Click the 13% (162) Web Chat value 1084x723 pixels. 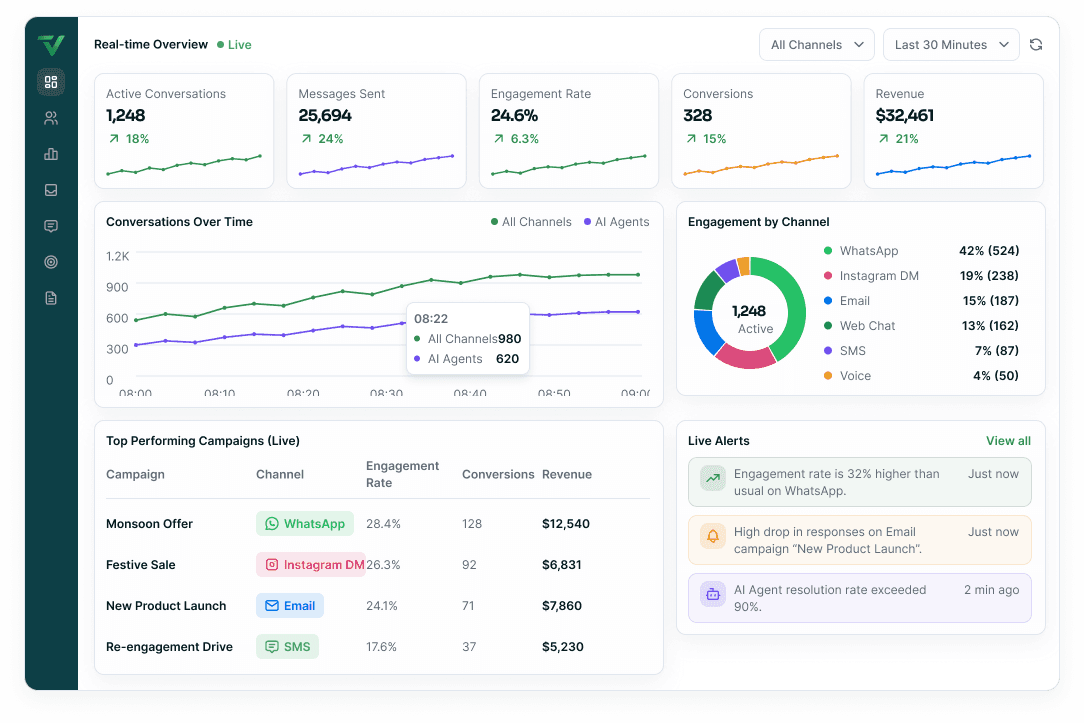990,326
